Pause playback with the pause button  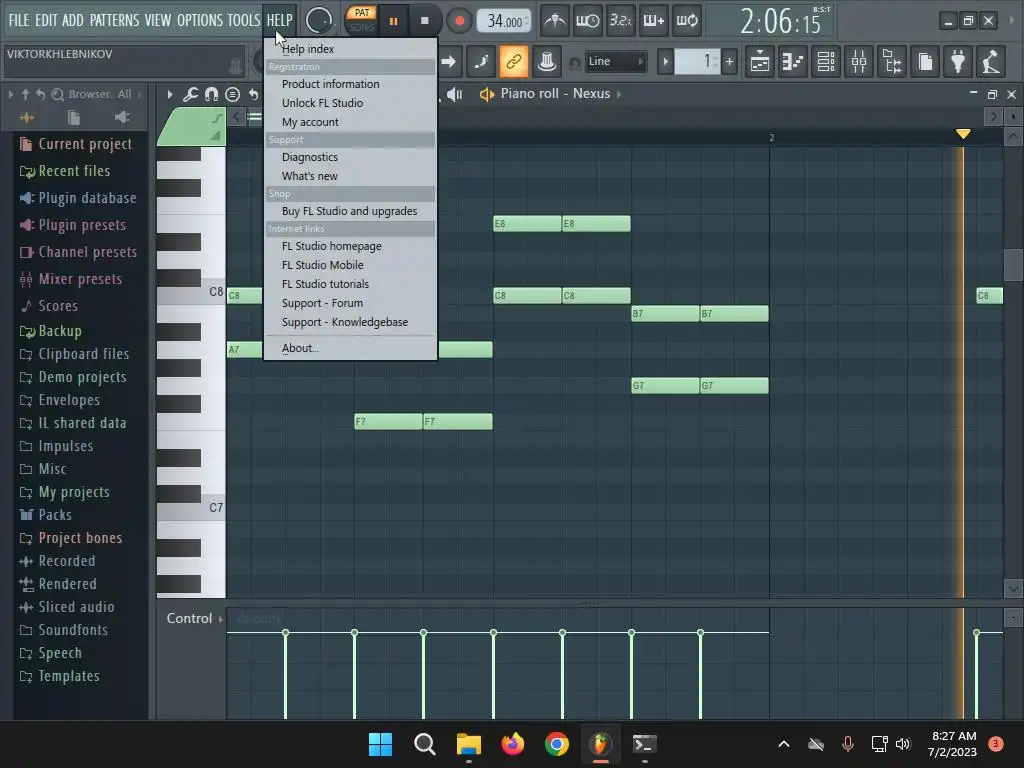(393, 21)
